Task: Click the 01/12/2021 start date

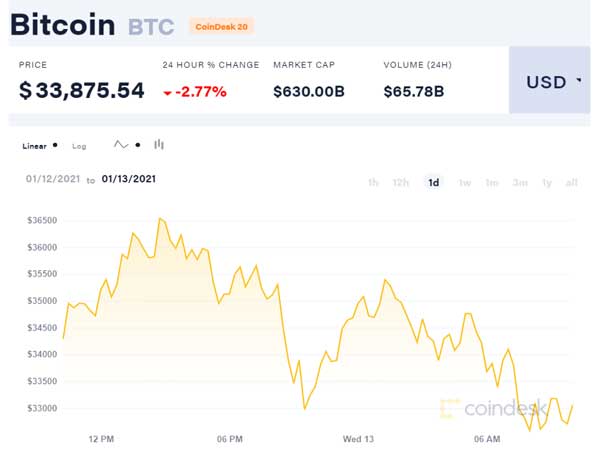Action: click(x=51, y=180)
